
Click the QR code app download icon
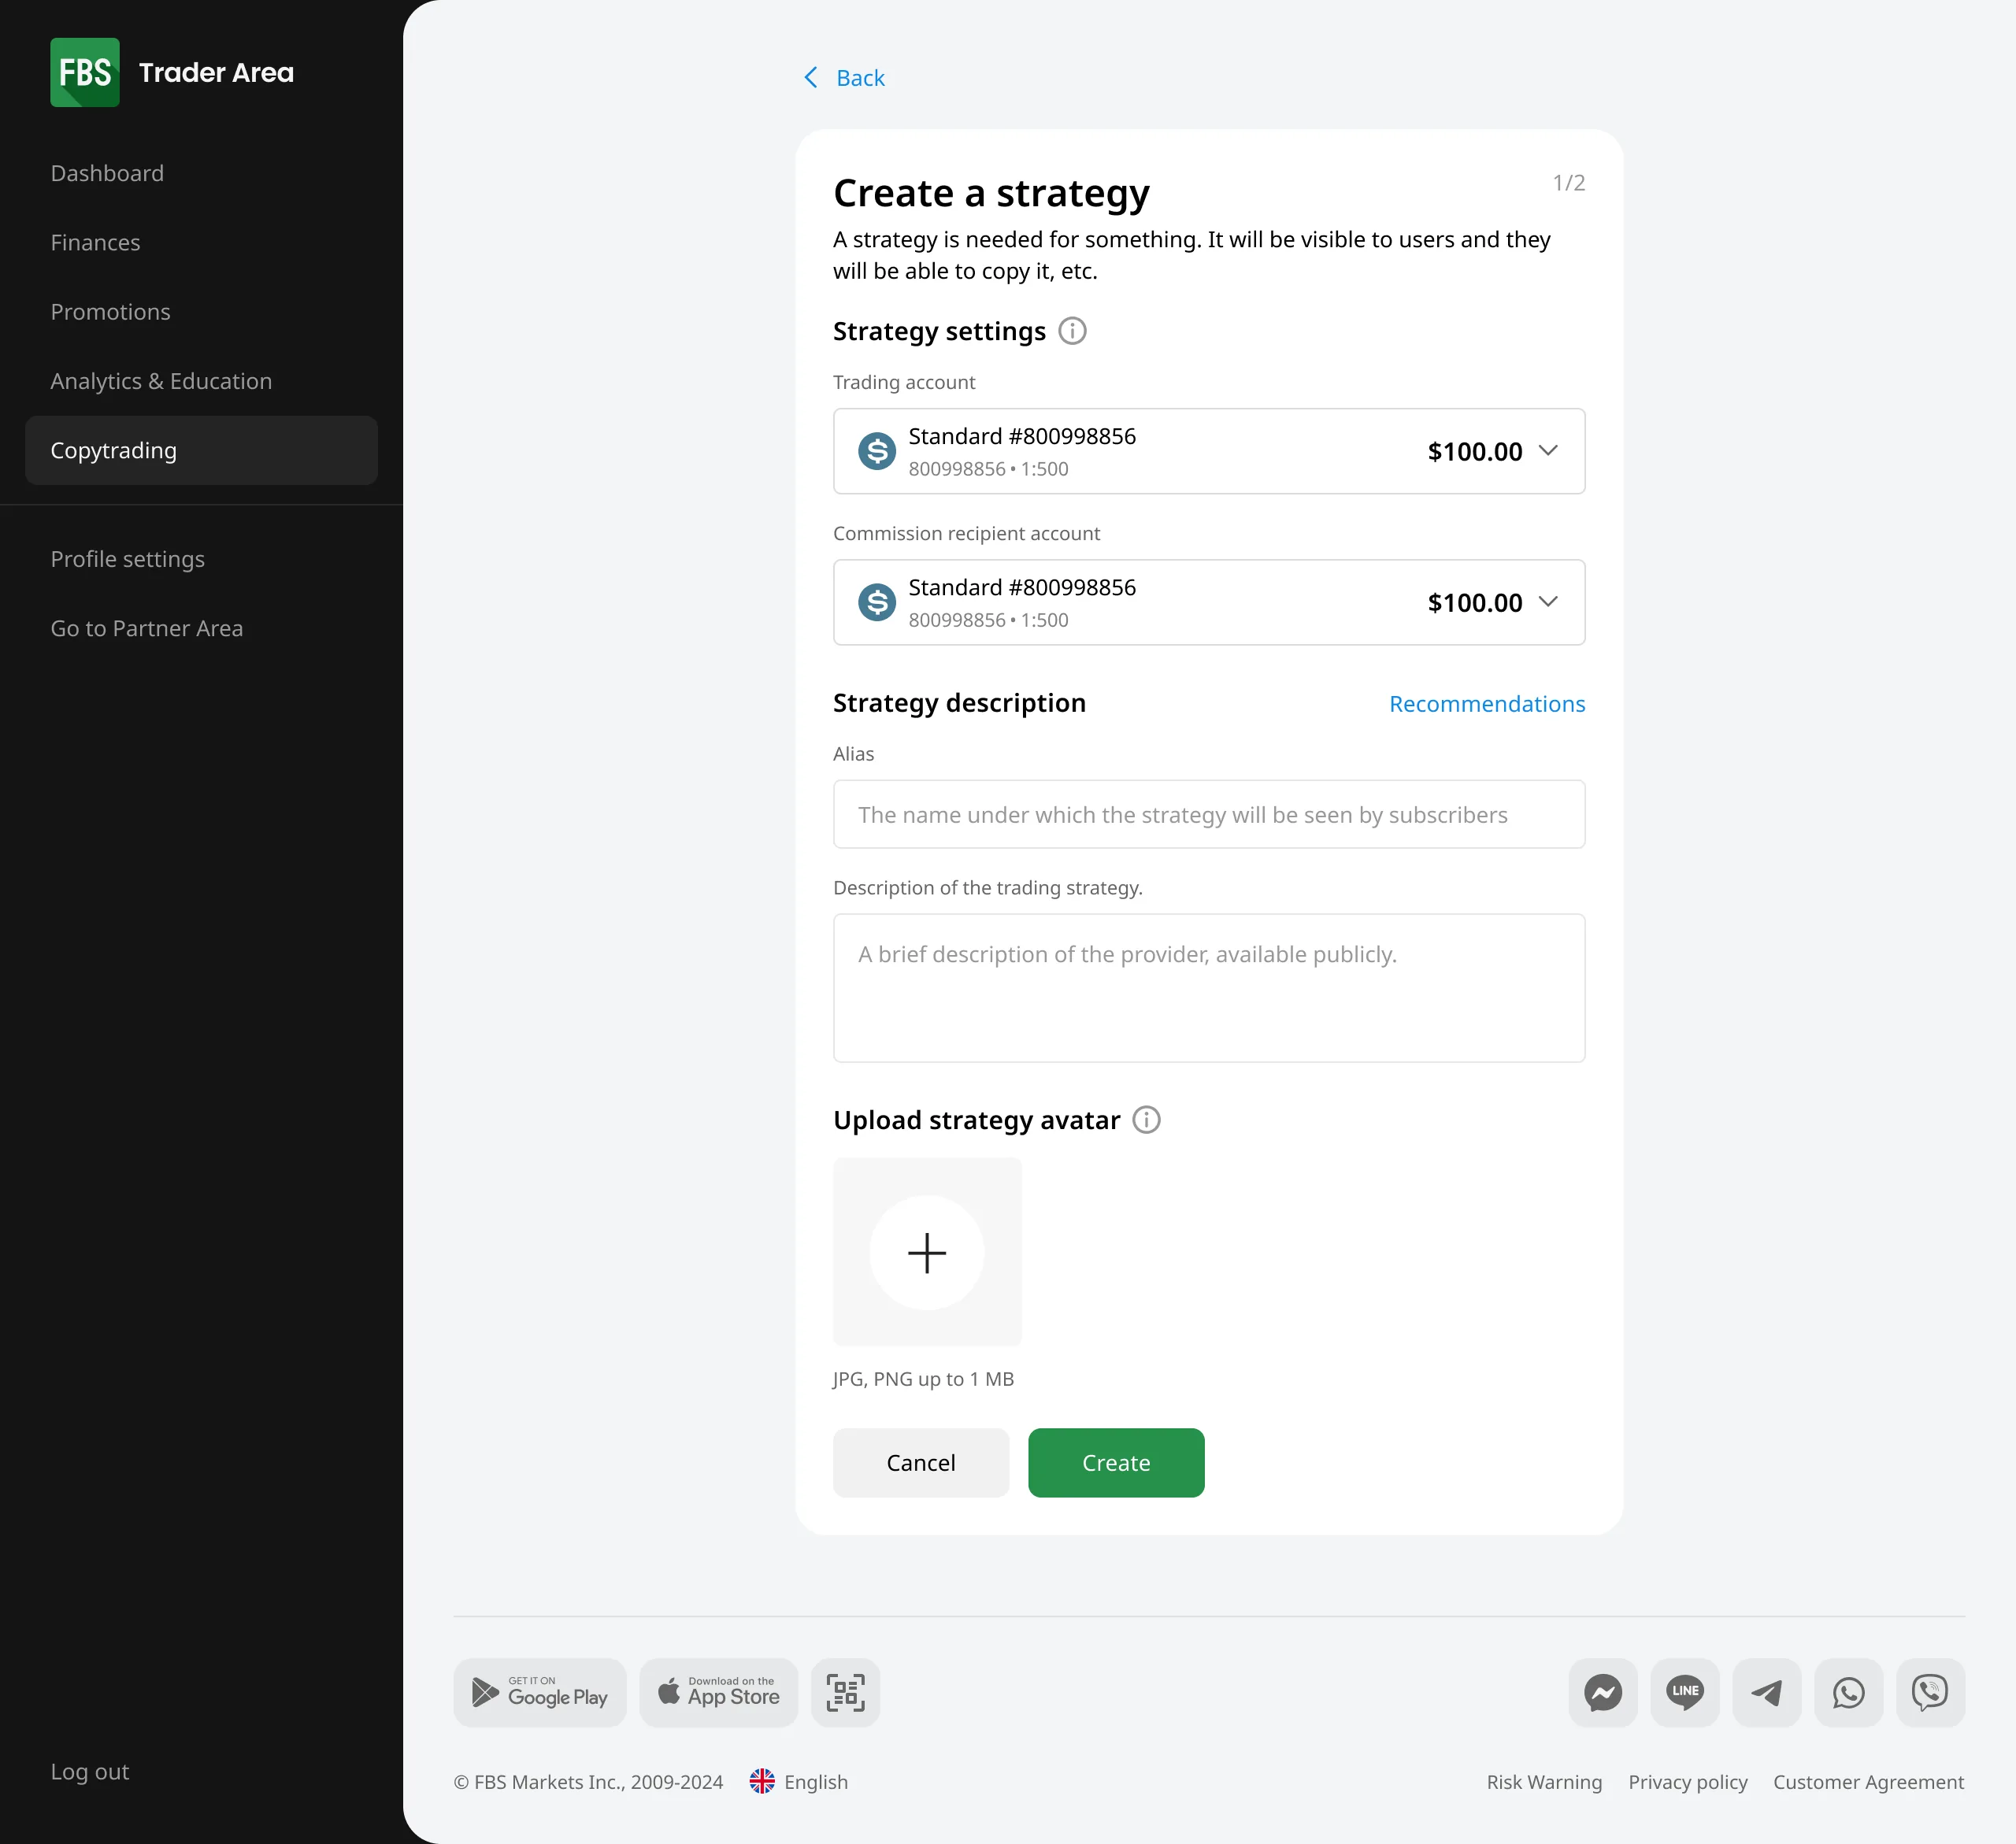[845, 1692]
